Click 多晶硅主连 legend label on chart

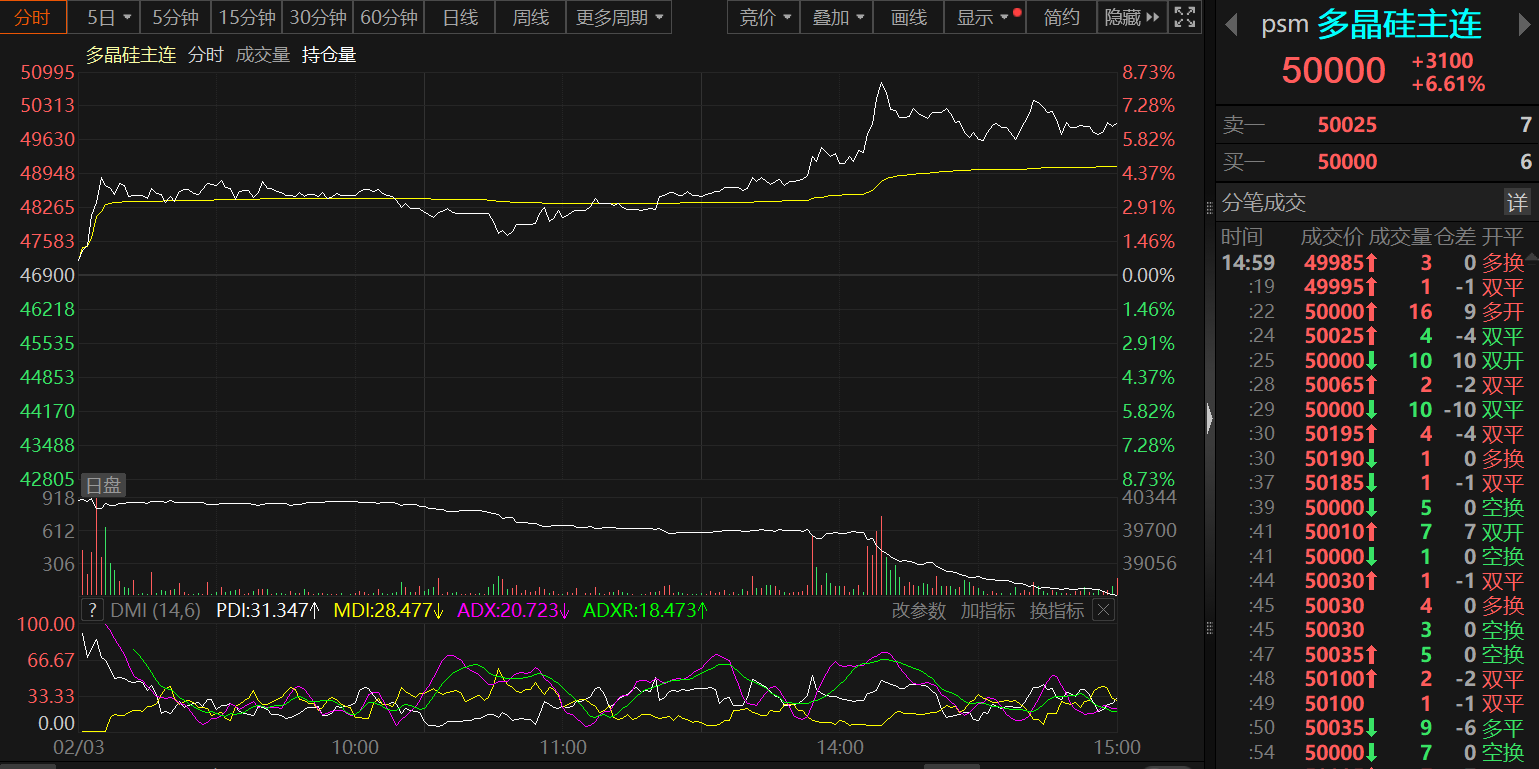(131, 55)
